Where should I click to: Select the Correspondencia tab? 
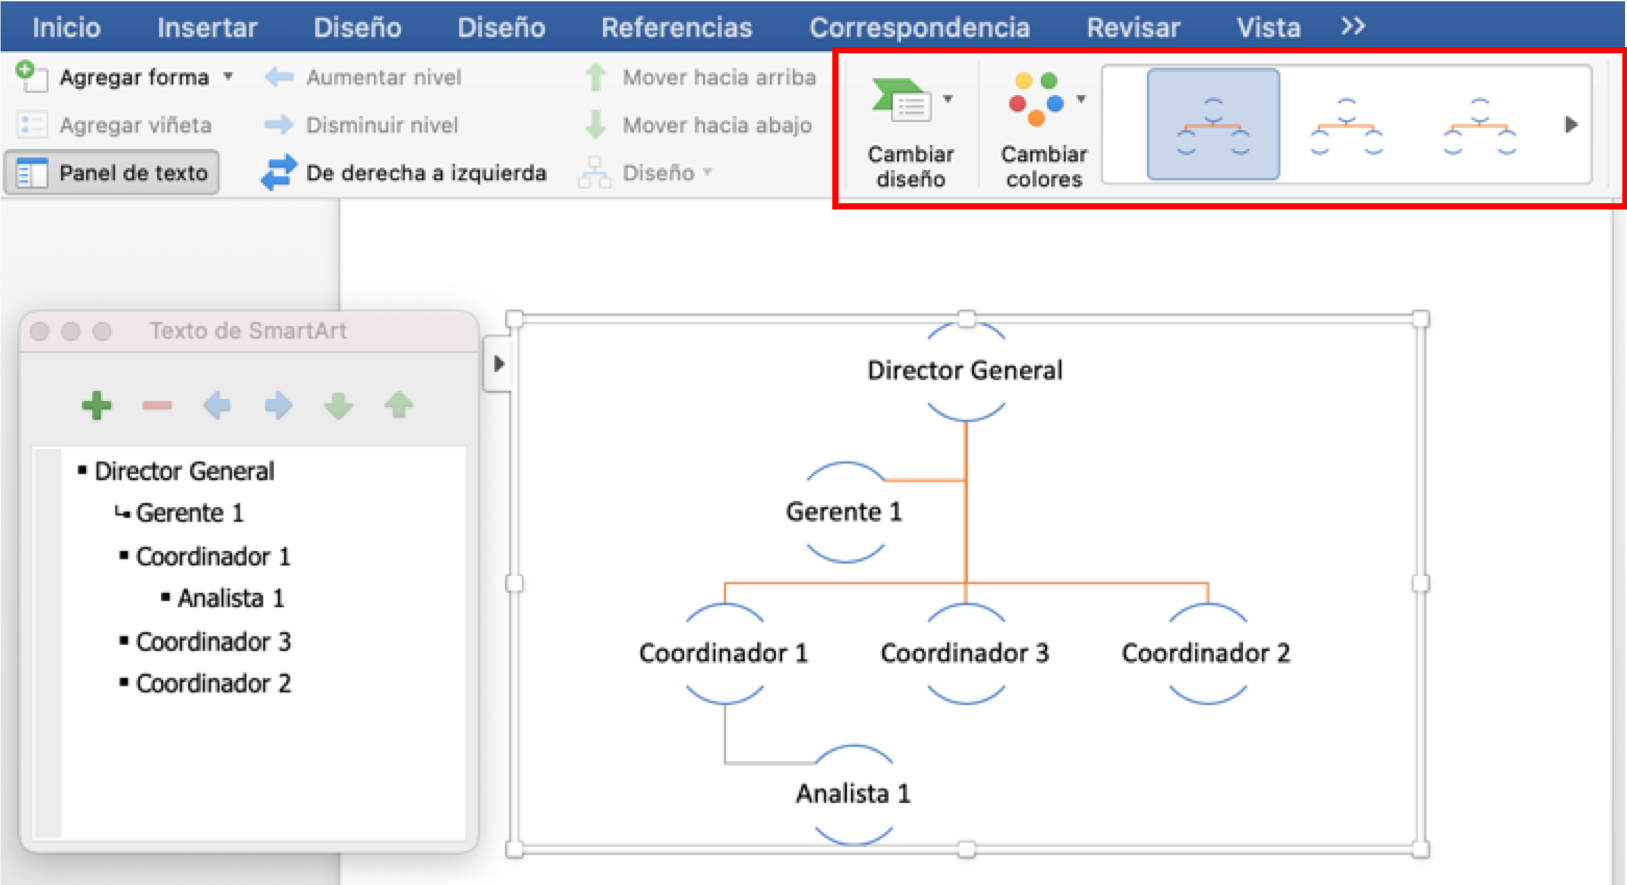tap(919, 27)
